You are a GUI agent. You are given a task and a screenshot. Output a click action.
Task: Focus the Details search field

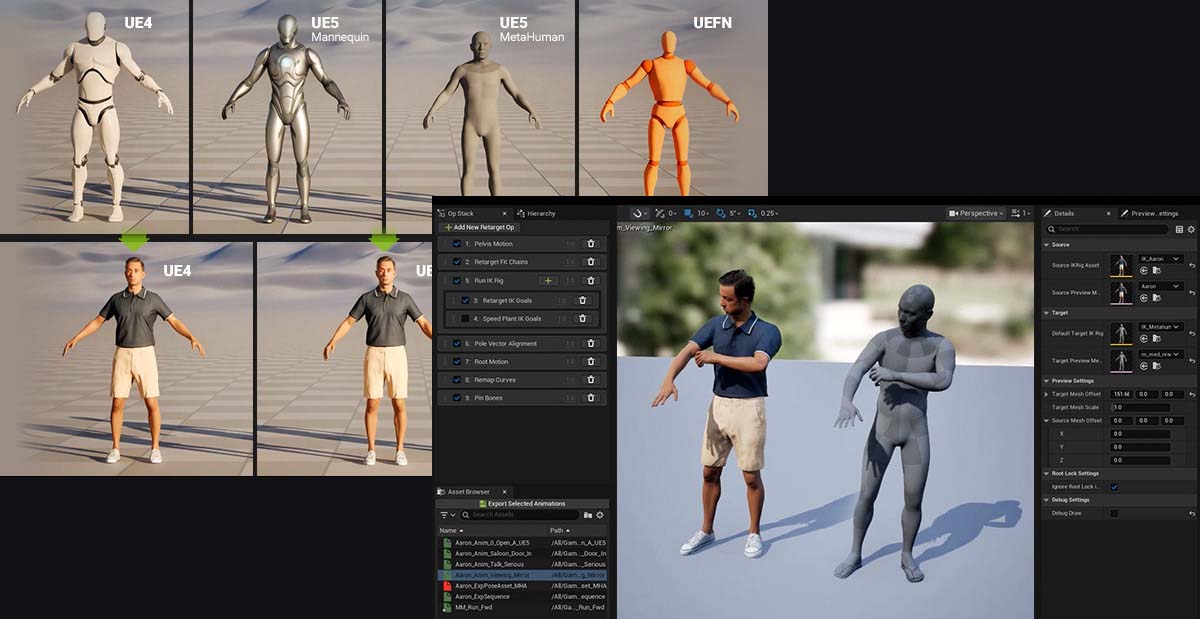(x=1108, y=229)
